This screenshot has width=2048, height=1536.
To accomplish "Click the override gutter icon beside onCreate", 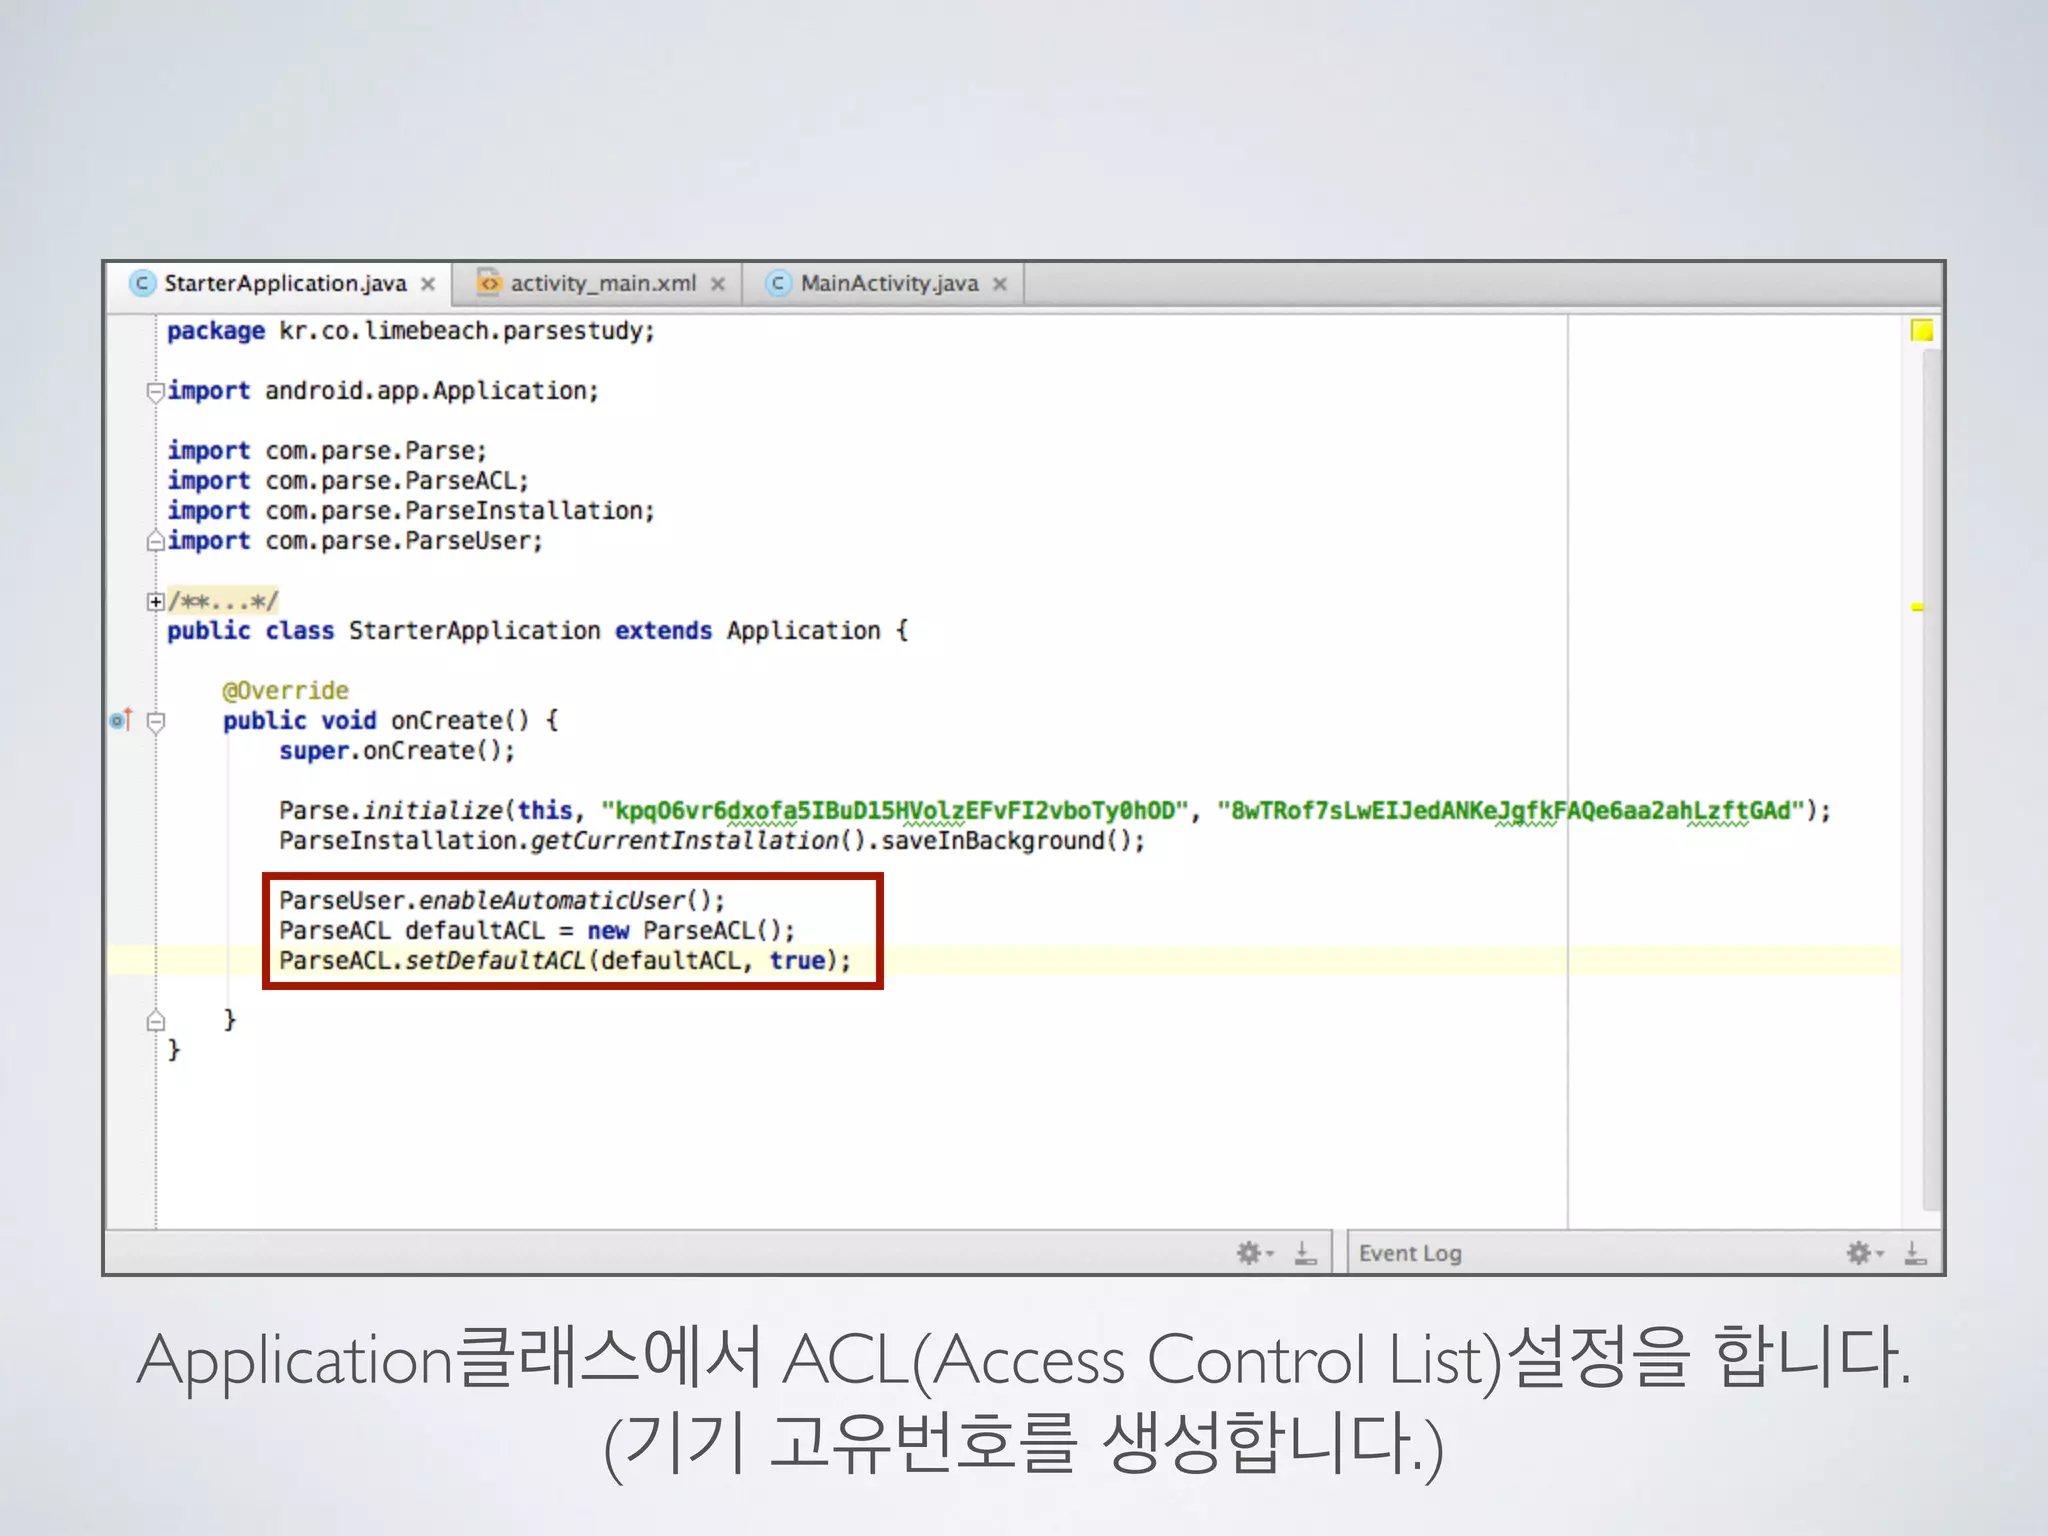I will tap(121, 720).
